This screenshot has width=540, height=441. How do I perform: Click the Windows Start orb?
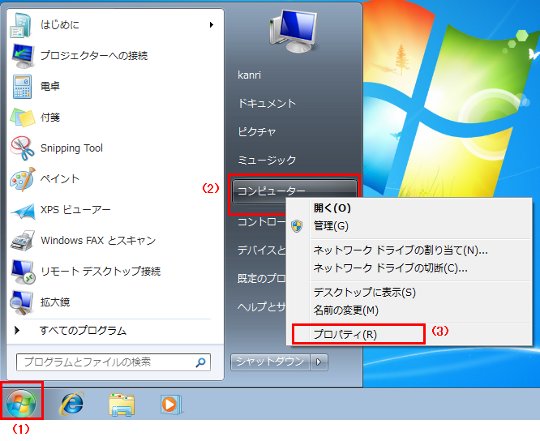21,403
